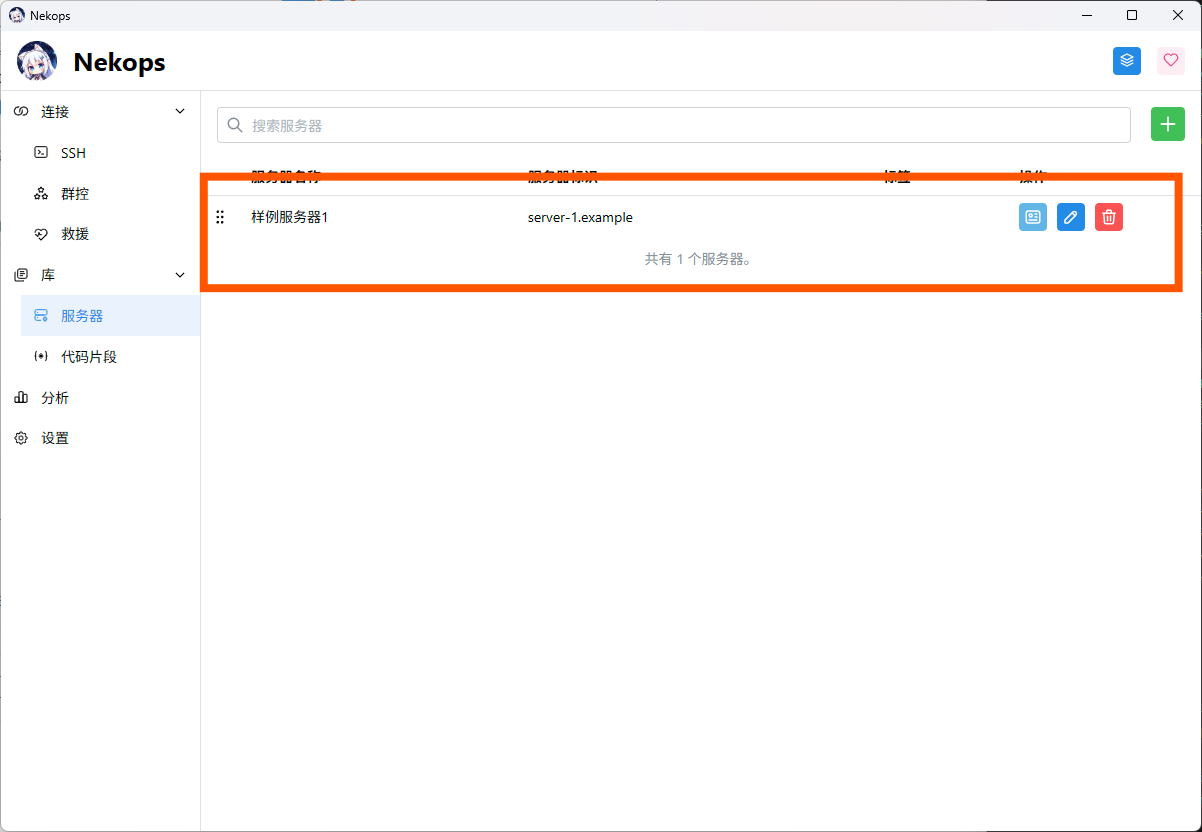Screen dimensions: 1202x832
Task: Go to 群控 in the sidebar
Action: pos(75,194)
